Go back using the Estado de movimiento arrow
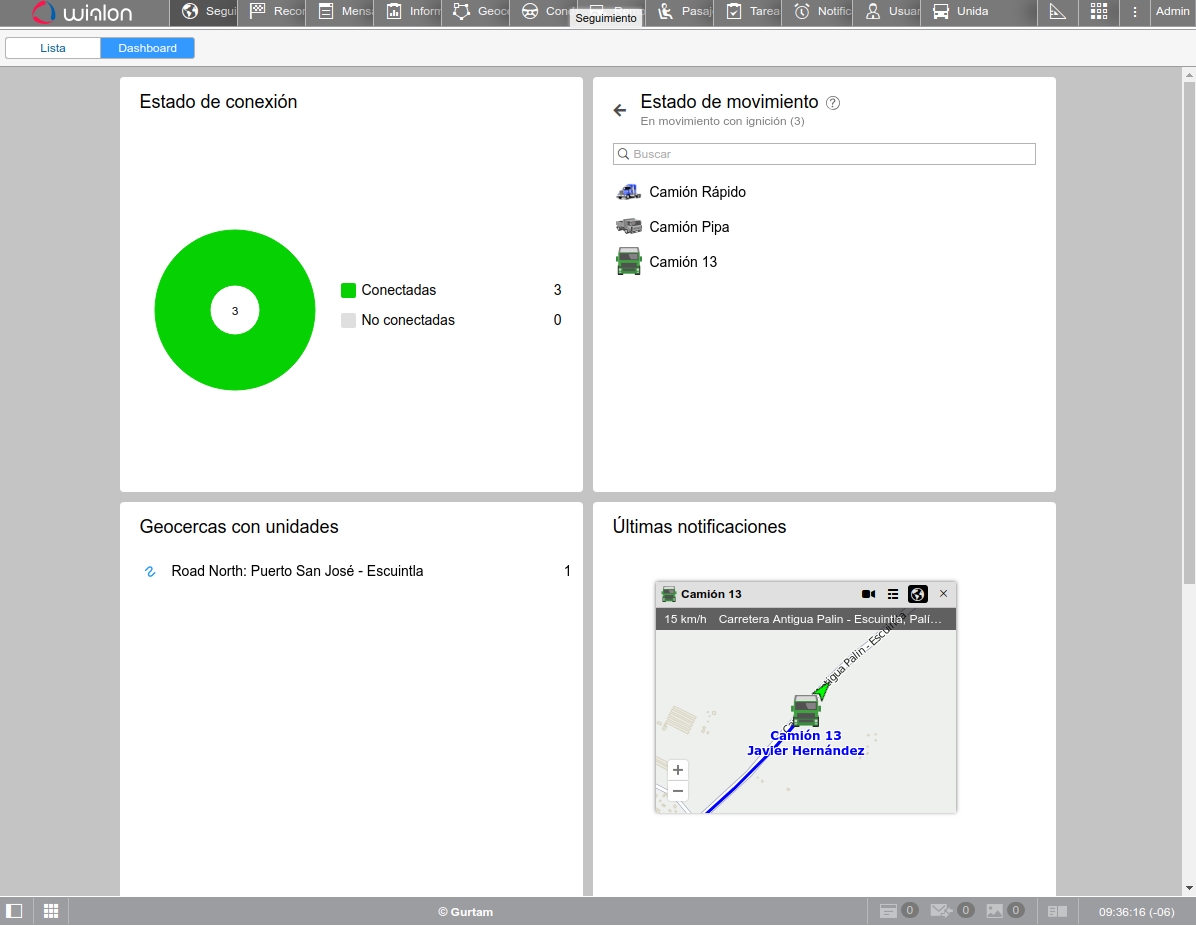Screen dimensions: 1196x926 coord(620,110)
